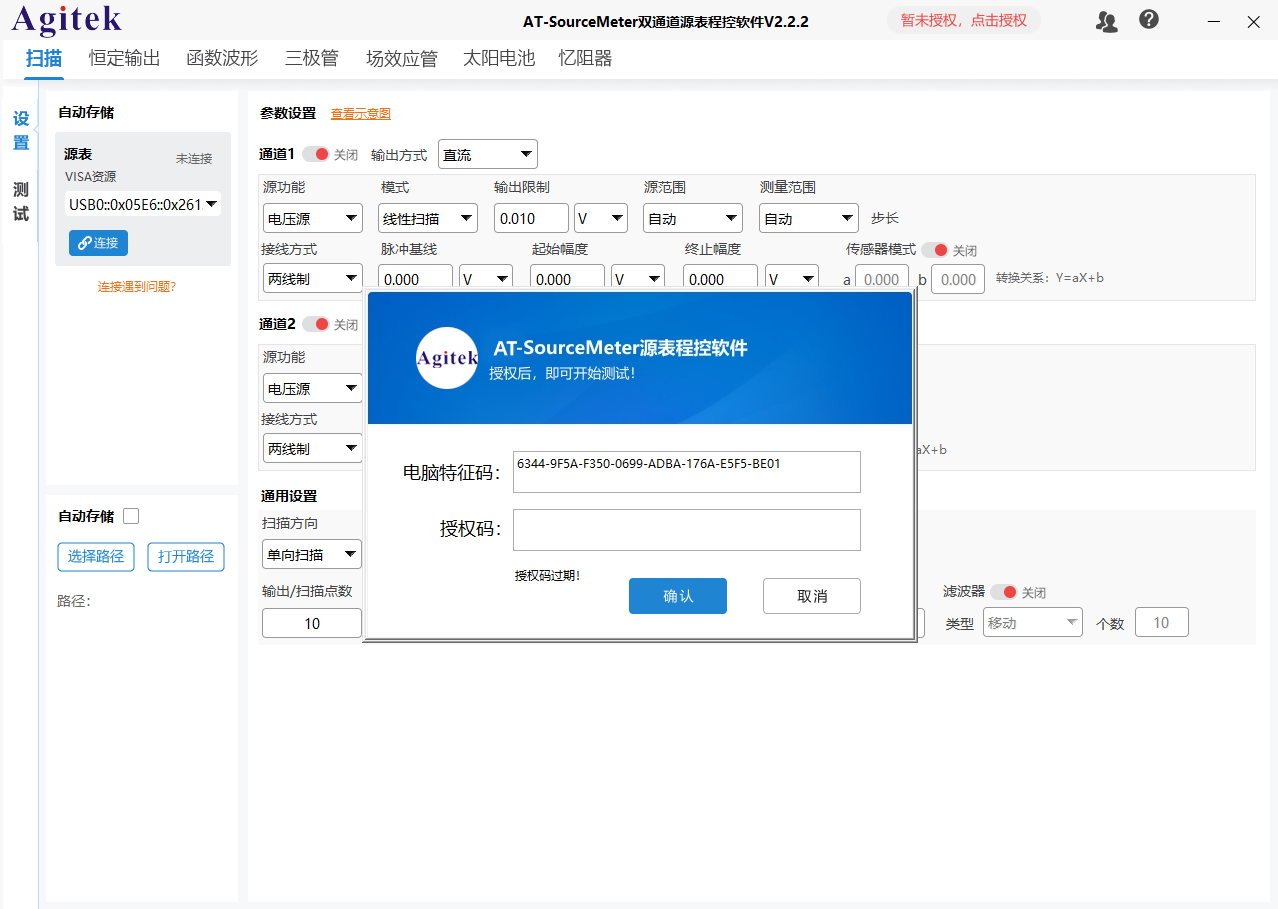Image resolution: width=1278 pixels, height=909 pixels.
Task: Expand the 源功能 电压源 dropdown
Action: click(312, 217)
